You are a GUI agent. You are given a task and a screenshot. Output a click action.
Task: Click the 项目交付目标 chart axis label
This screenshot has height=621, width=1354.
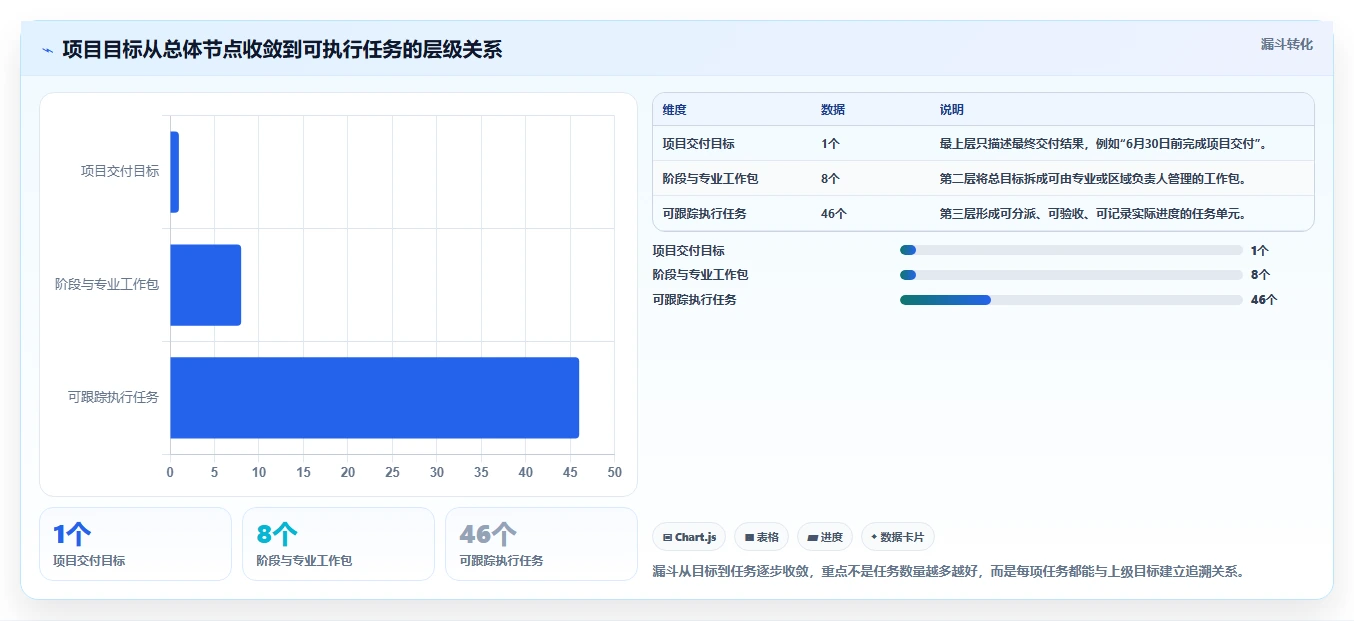click(x=120, y=172)
